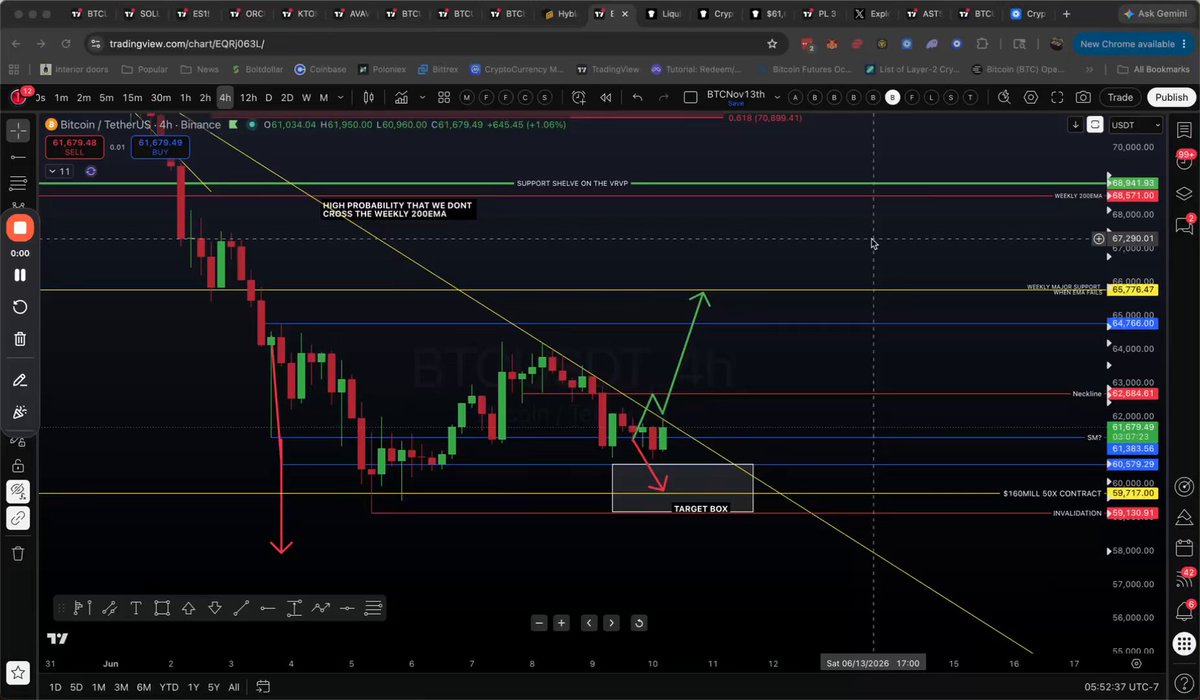Undo the last chart action
This screenshot has height=700, width=1200.
[x=638, y=97]
